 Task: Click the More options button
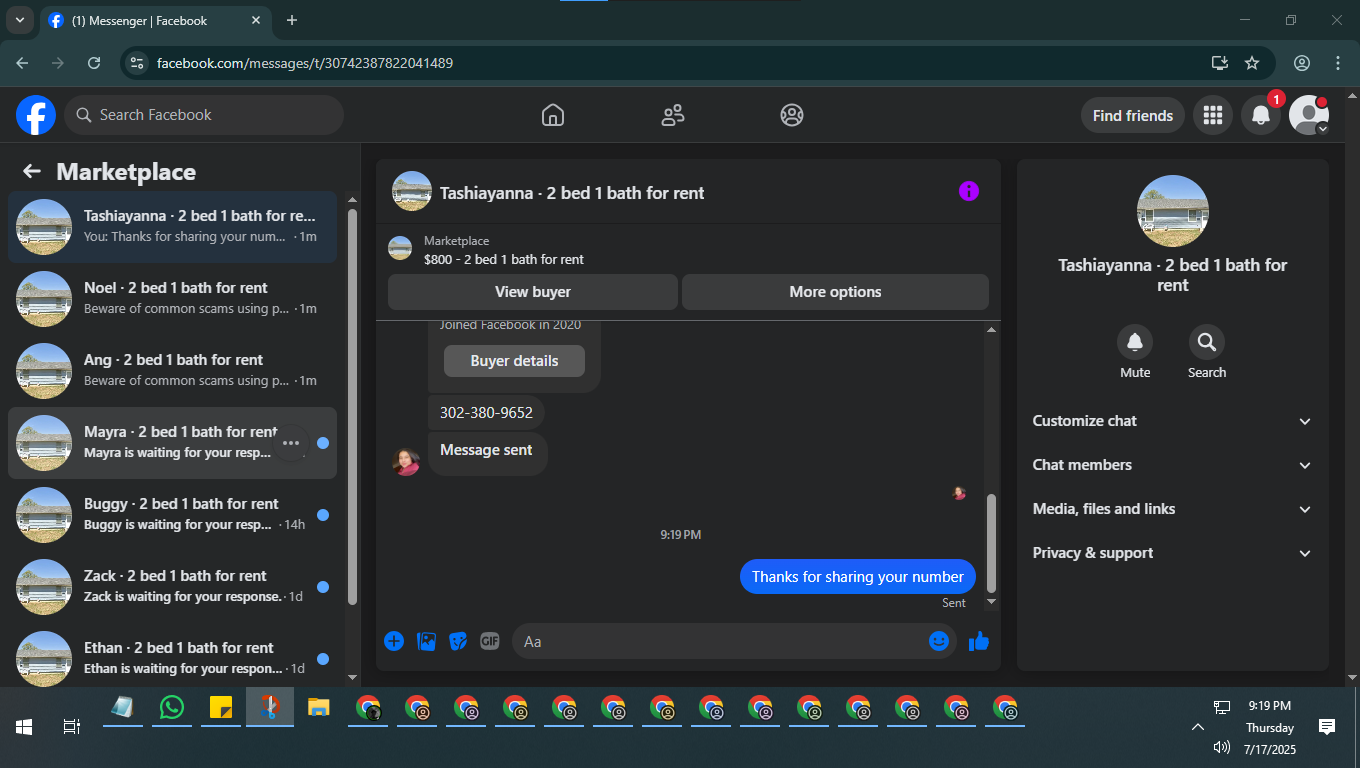(x=835, y=292)
